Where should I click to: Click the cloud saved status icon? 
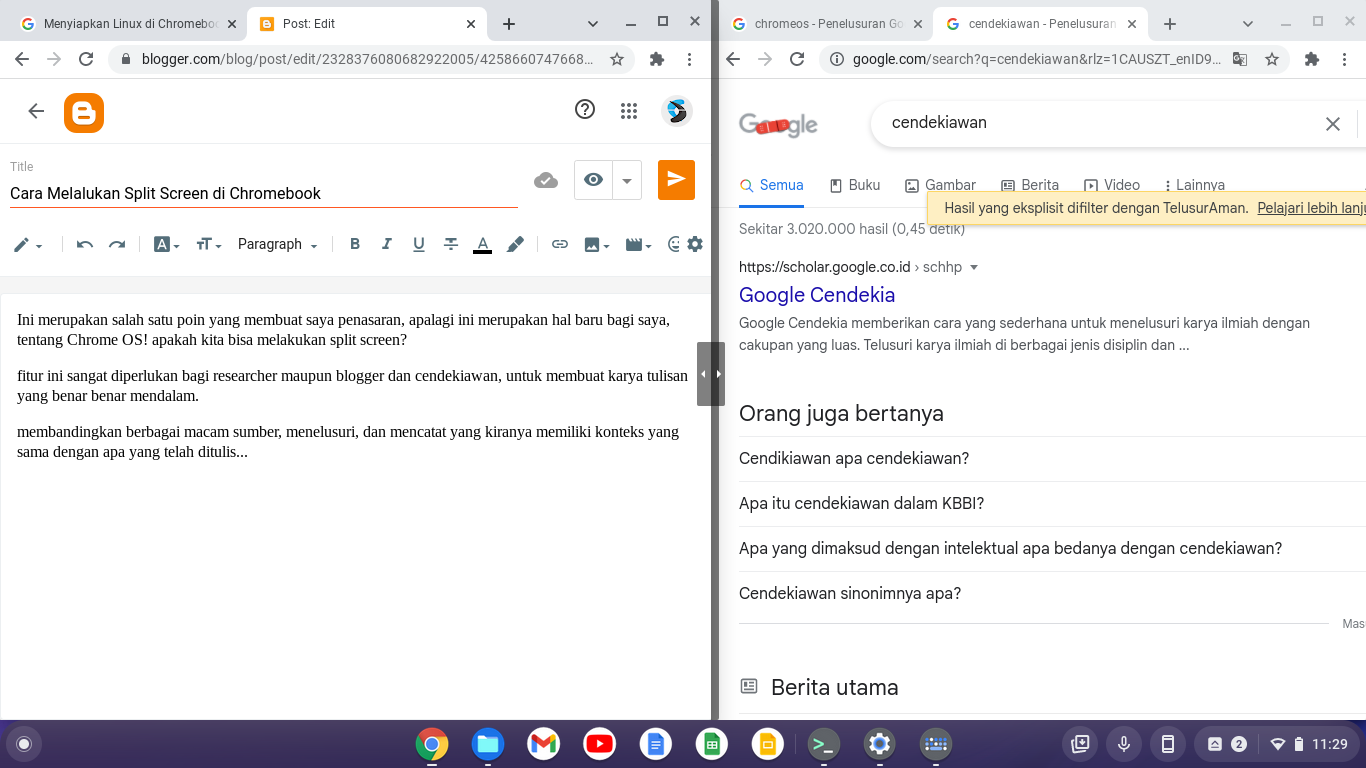(546, 180)
